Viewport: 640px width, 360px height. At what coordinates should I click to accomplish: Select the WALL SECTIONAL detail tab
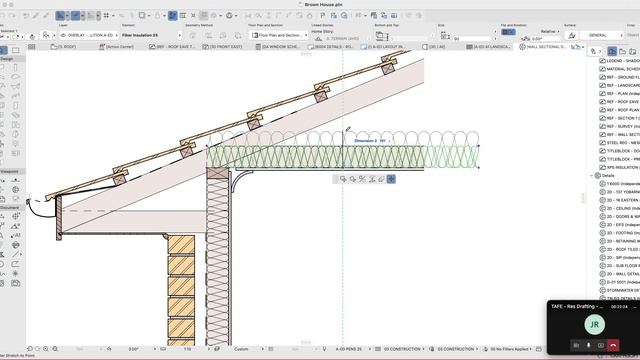(543, 47)
